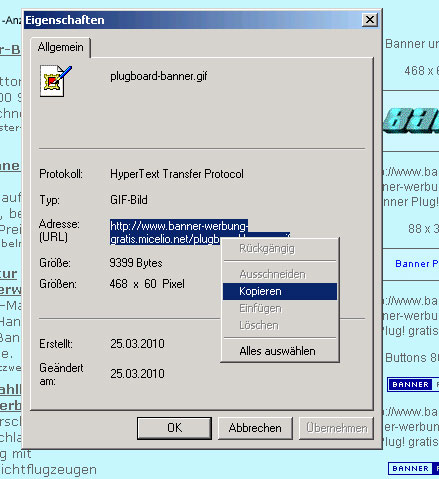Click the Banner P link in background page
The image size is (439, 479).
click(x=417, y=264)
